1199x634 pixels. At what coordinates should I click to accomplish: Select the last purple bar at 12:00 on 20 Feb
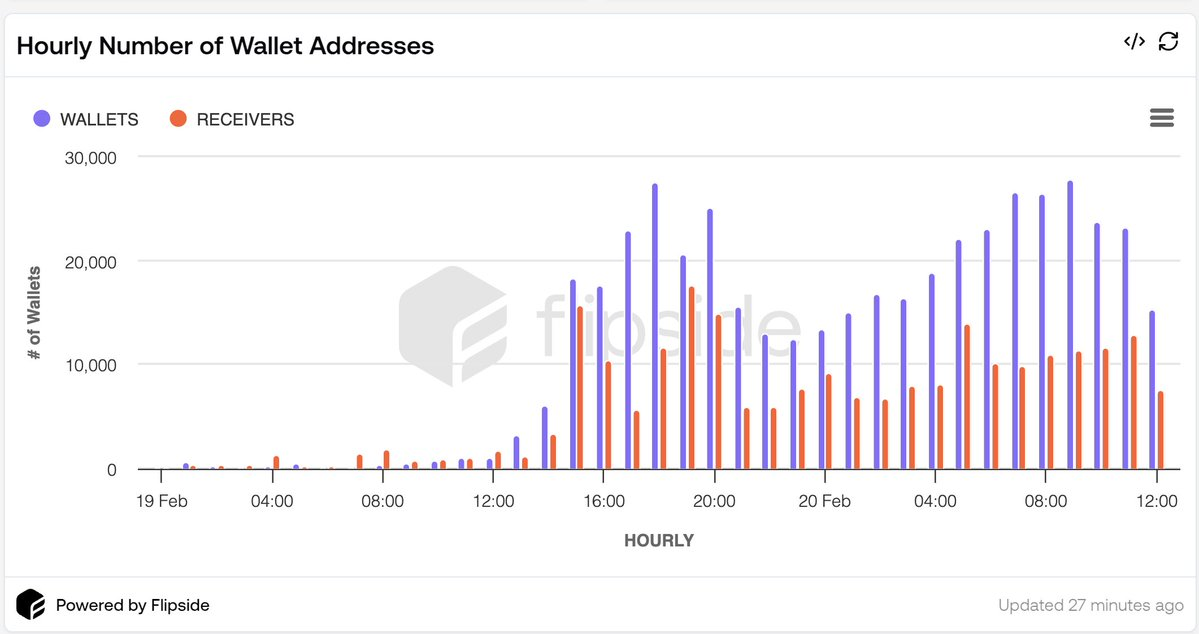click(x=1152, y=390)
